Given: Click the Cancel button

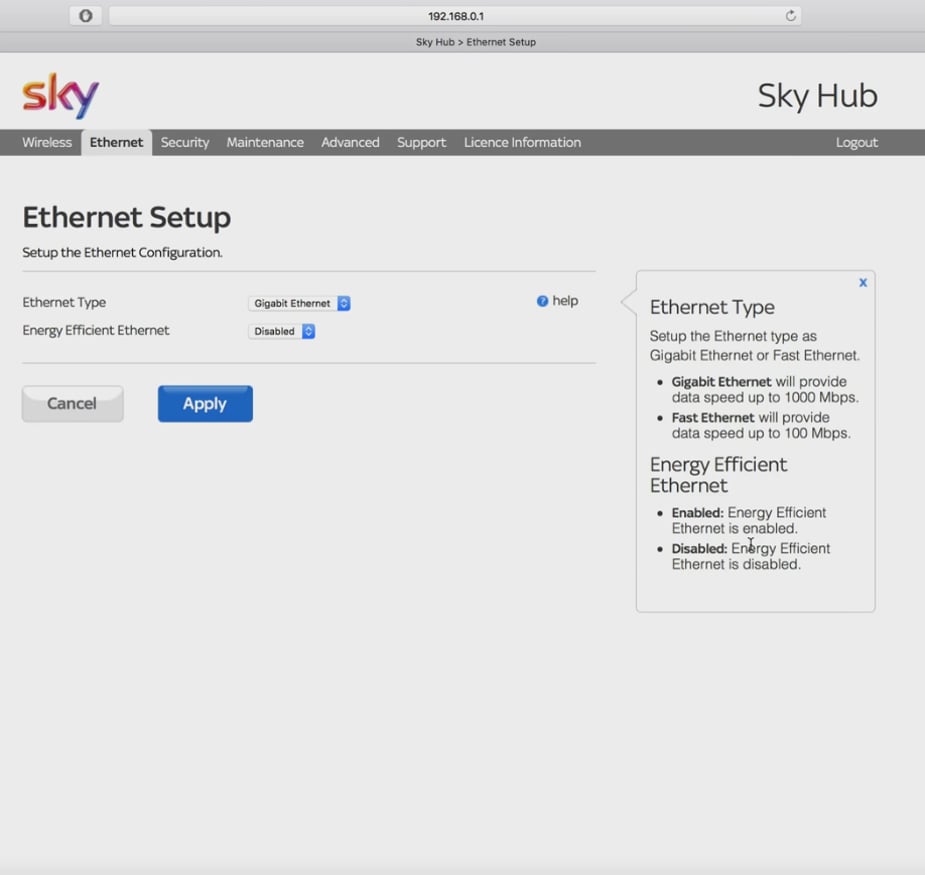Looking at the screenshot, I should (x=73, y=404).
